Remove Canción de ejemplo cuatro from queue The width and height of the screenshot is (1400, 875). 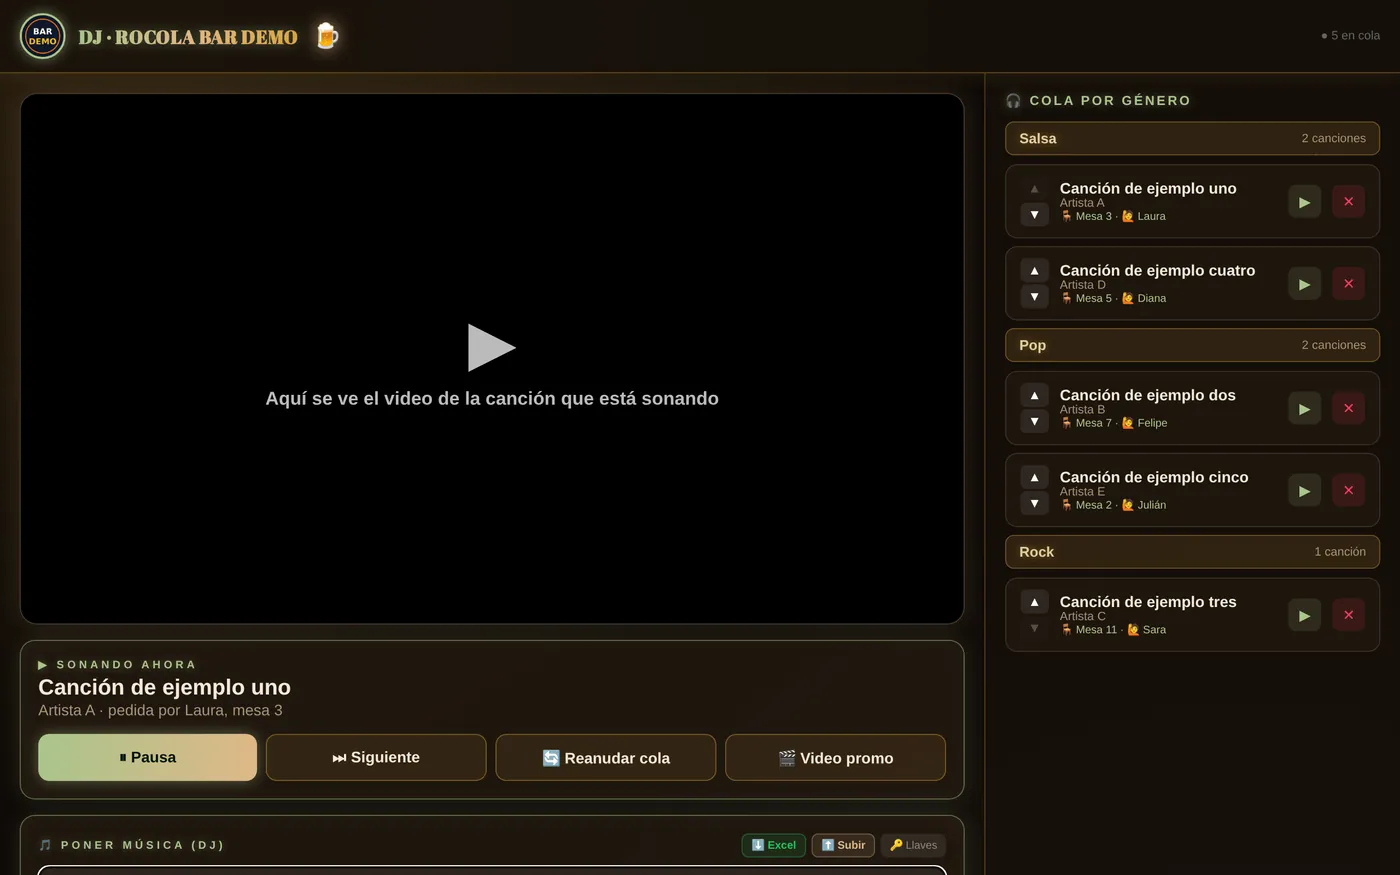pyautogui.click(x=1348, y=284)
